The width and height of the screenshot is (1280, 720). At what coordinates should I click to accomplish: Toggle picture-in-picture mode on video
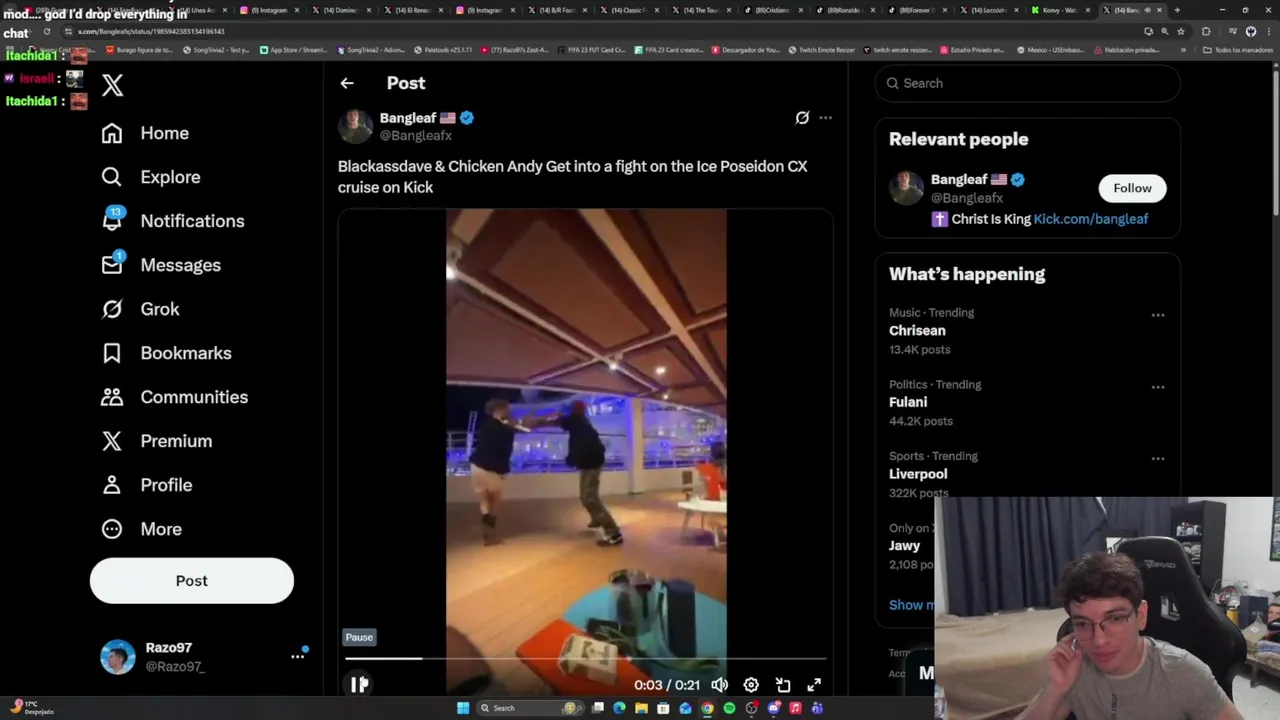(783, 685)
